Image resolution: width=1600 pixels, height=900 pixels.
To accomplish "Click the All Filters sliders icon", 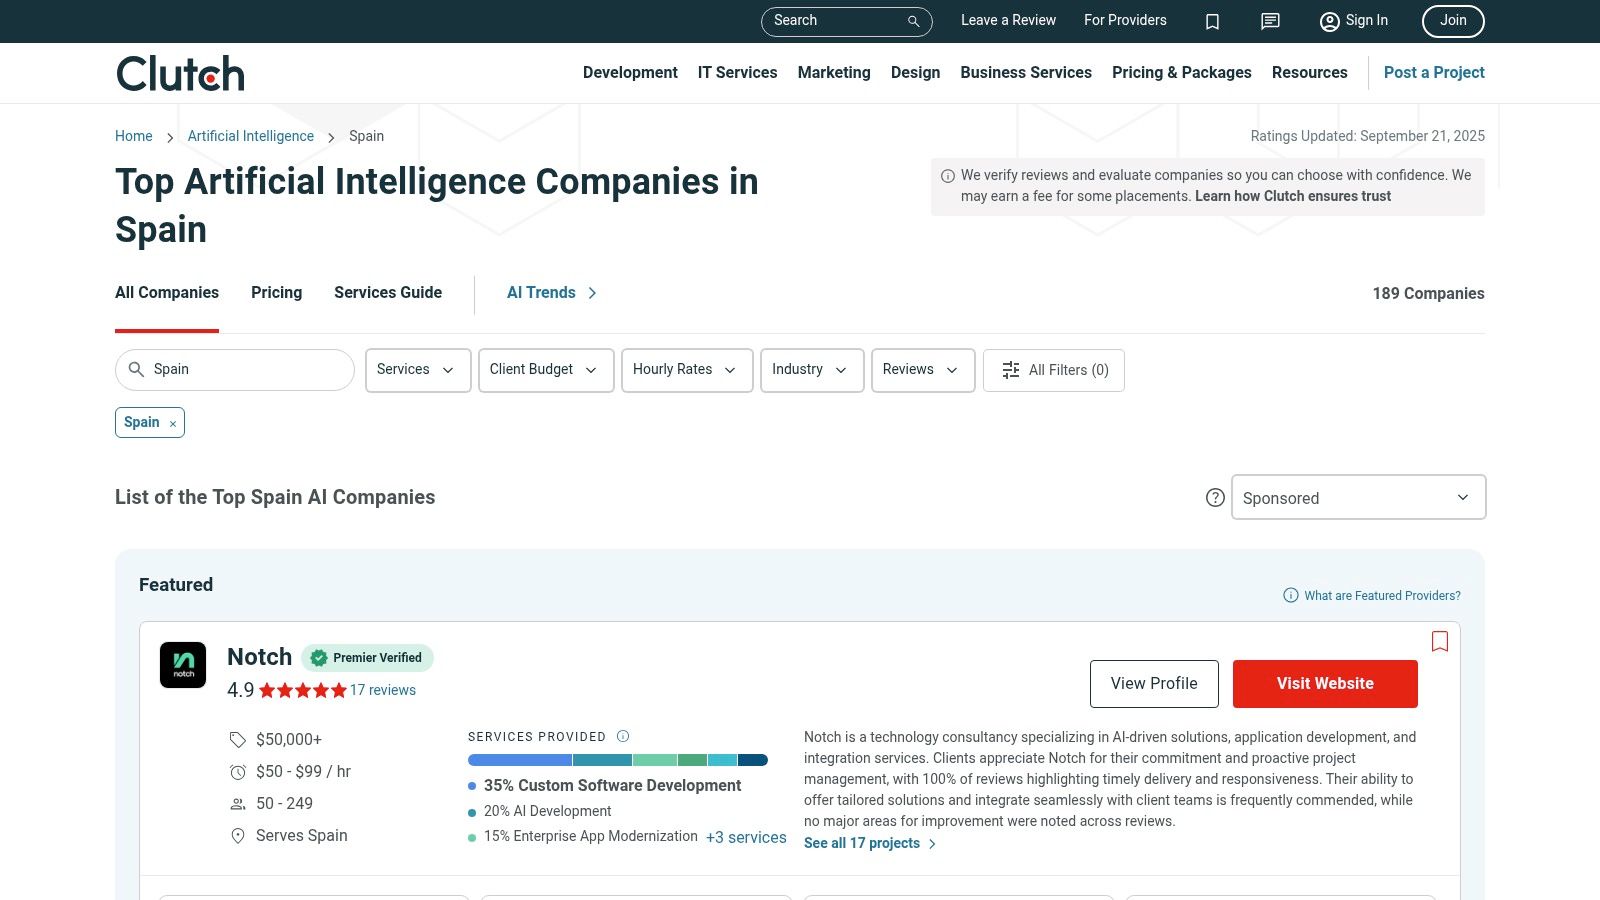I will pyautogui.click(x=1011, y=370).
